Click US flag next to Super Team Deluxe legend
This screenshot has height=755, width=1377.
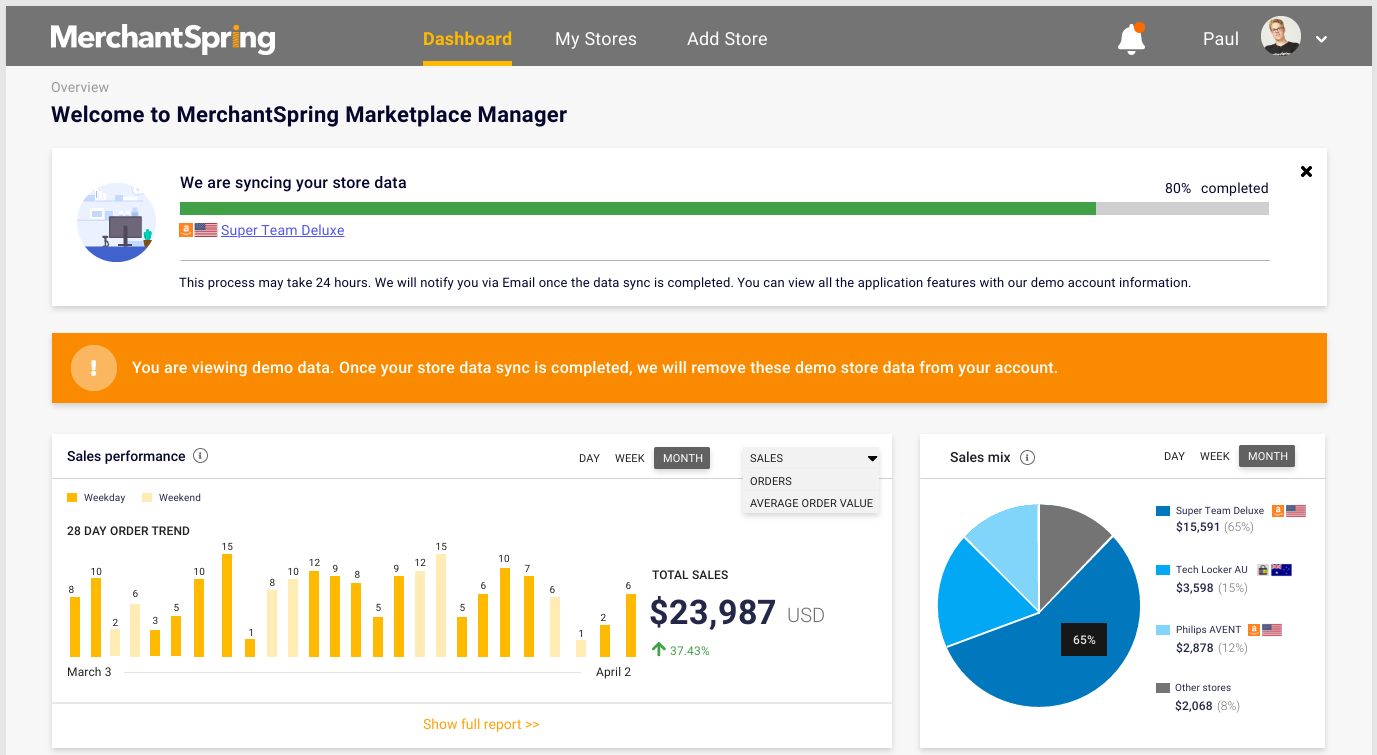pos(1296,510)
